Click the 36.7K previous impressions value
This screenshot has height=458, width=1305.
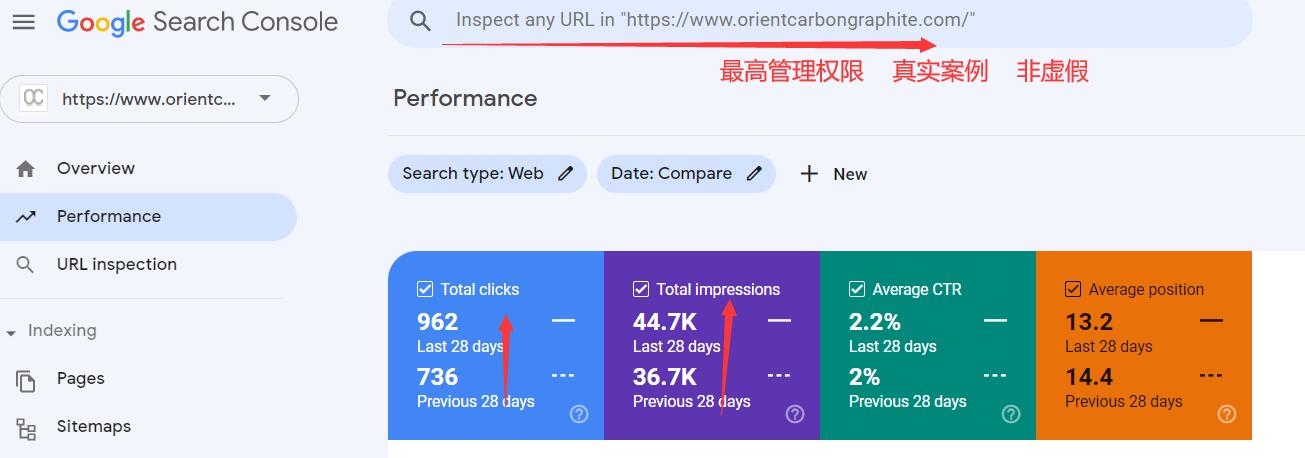coord(665,377)
